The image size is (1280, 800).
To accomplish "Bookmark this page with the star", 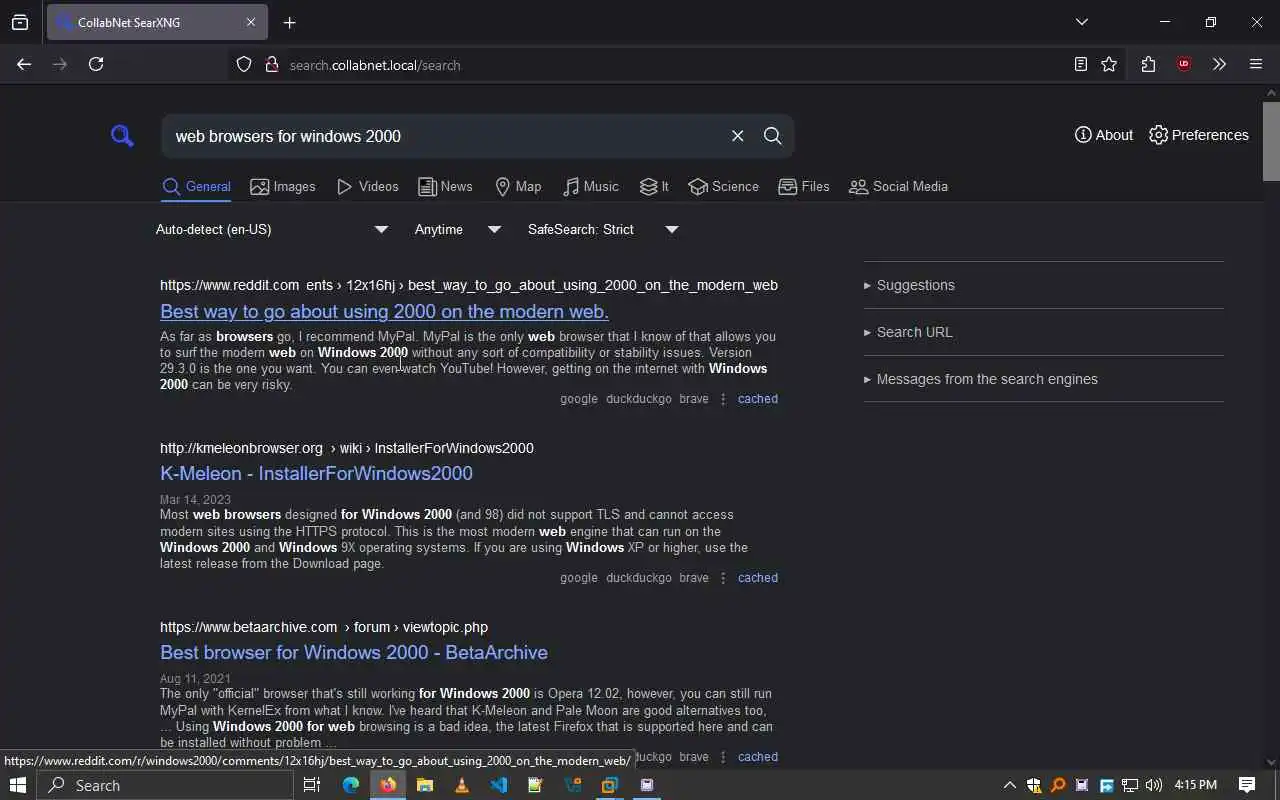I will (1109, 64).
